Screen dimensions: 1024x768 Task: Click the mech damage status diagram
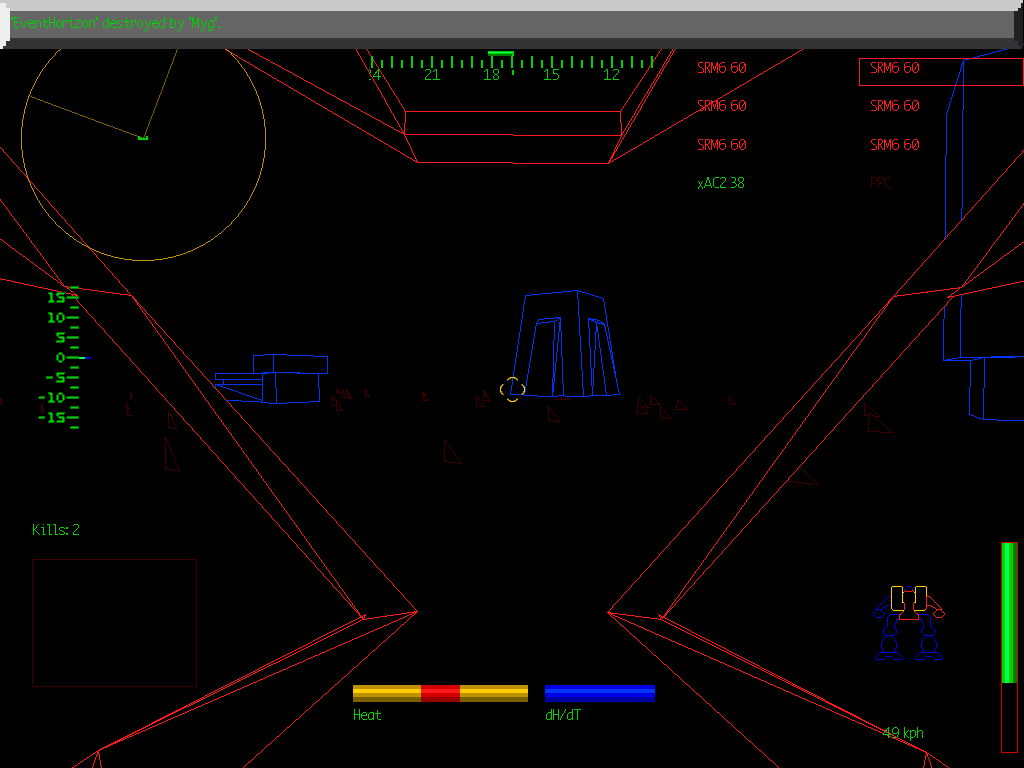click(909, 622)
